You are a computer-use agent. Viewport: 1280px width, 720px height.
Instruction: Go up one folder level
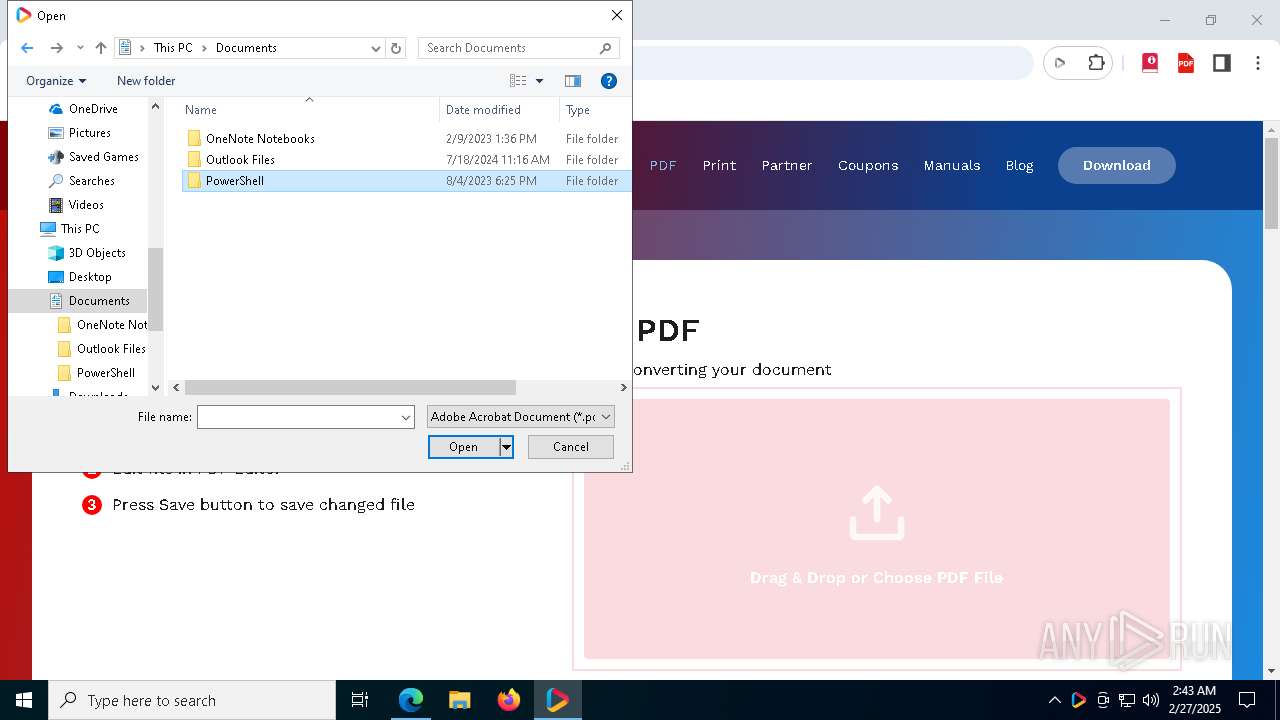100,48
